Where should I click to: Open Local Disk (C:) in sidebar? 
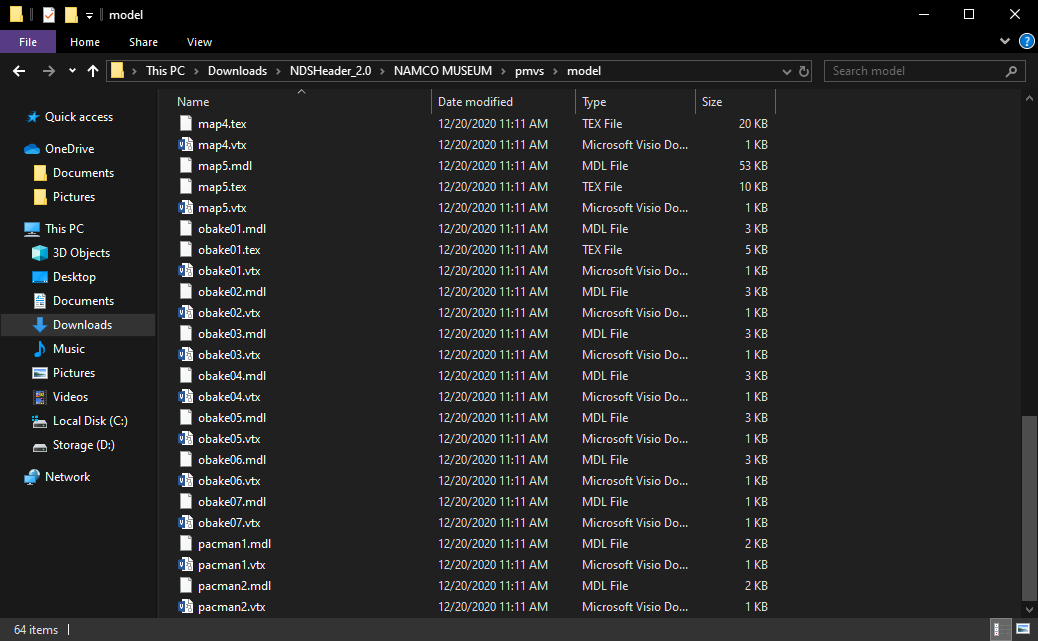click(x=90, y=421)
